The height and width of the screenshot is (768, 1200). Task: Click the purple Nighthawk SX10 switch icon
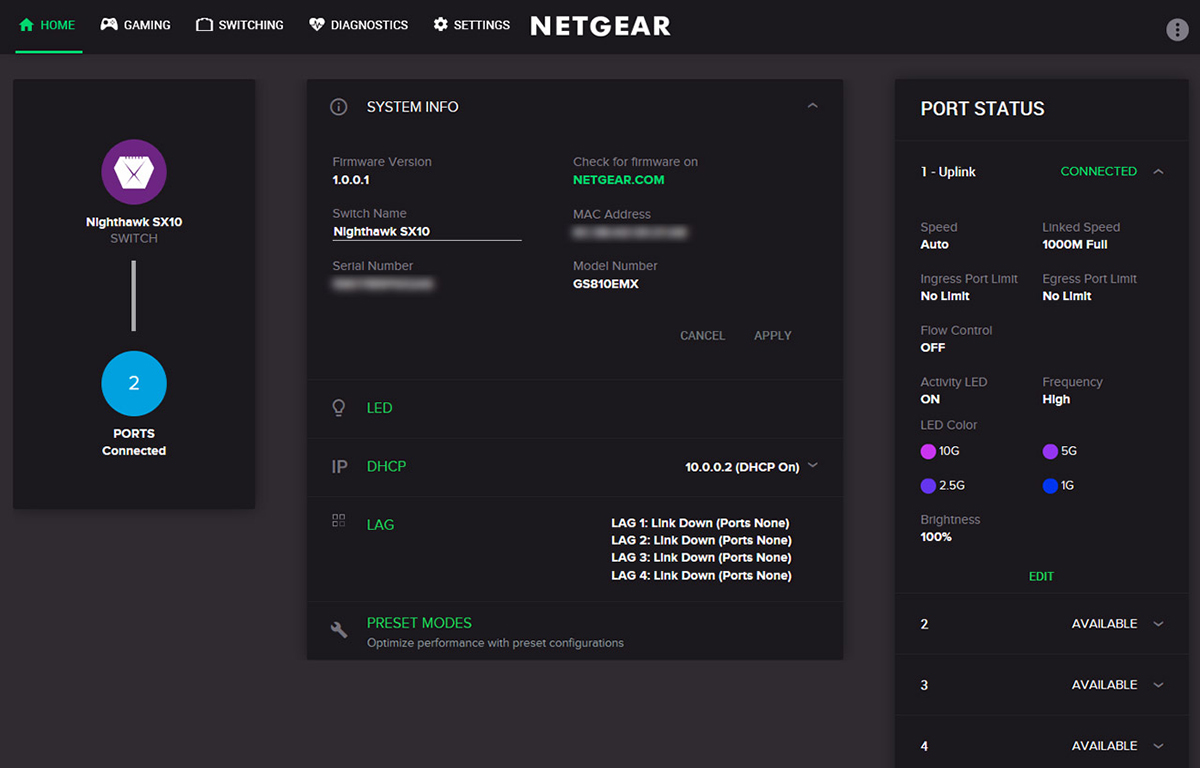[x=134, y=172]
